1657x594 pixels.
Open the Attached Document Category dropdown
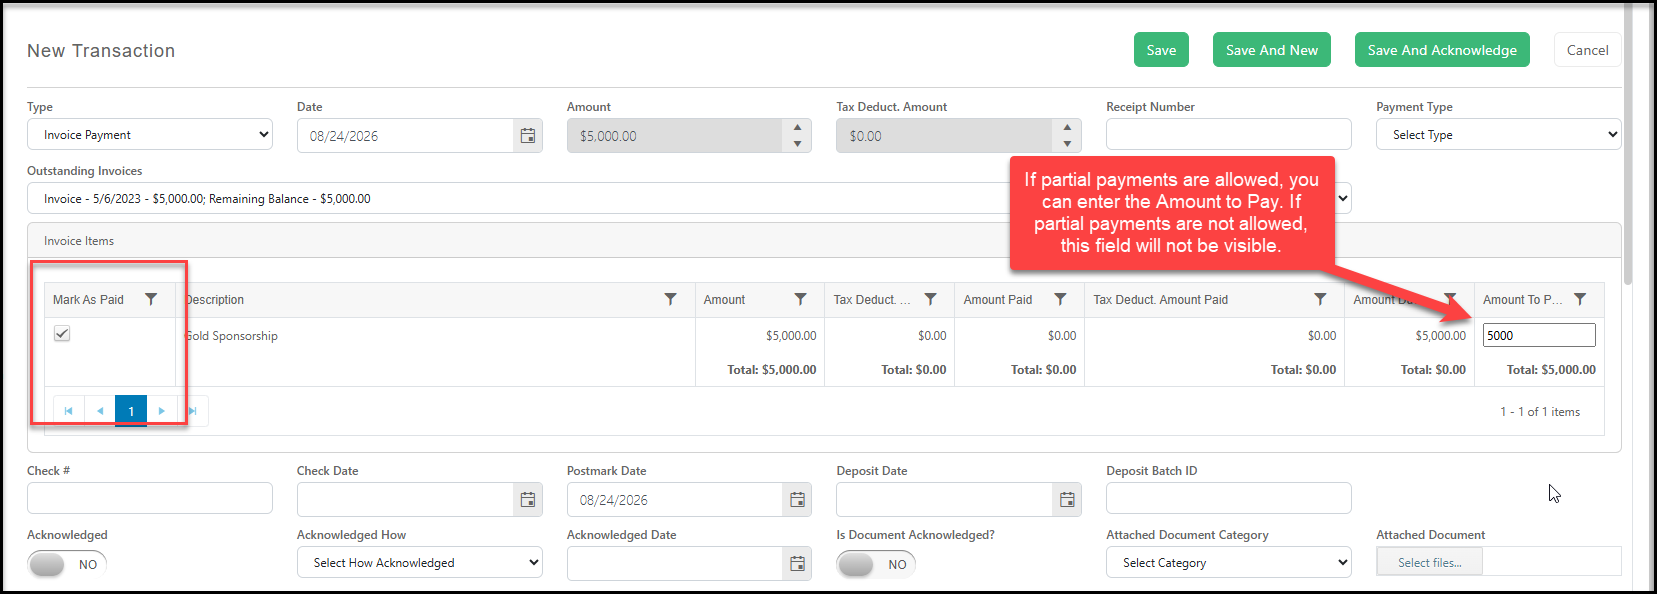coord(1229,563)
